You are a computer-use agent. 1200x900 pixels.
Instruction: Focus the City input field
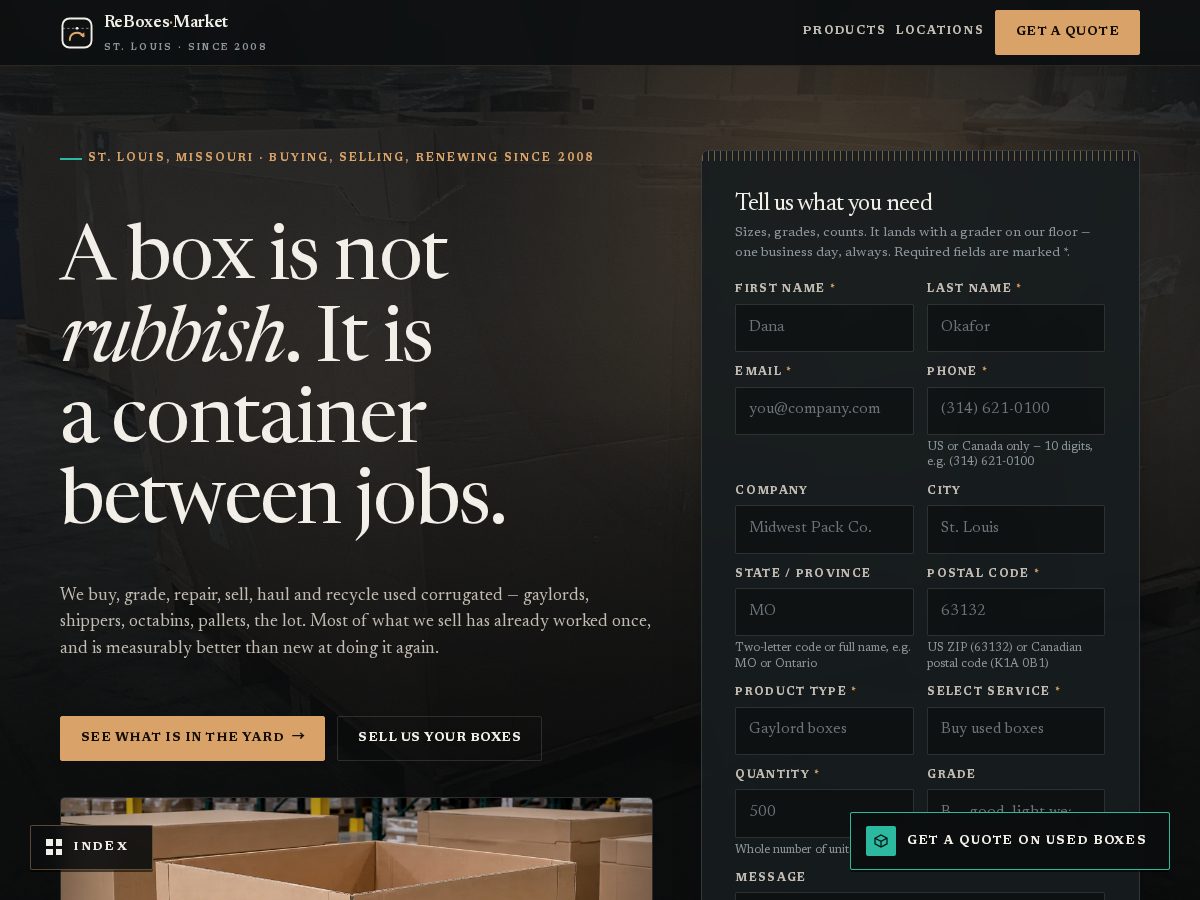click(1016, 529)
